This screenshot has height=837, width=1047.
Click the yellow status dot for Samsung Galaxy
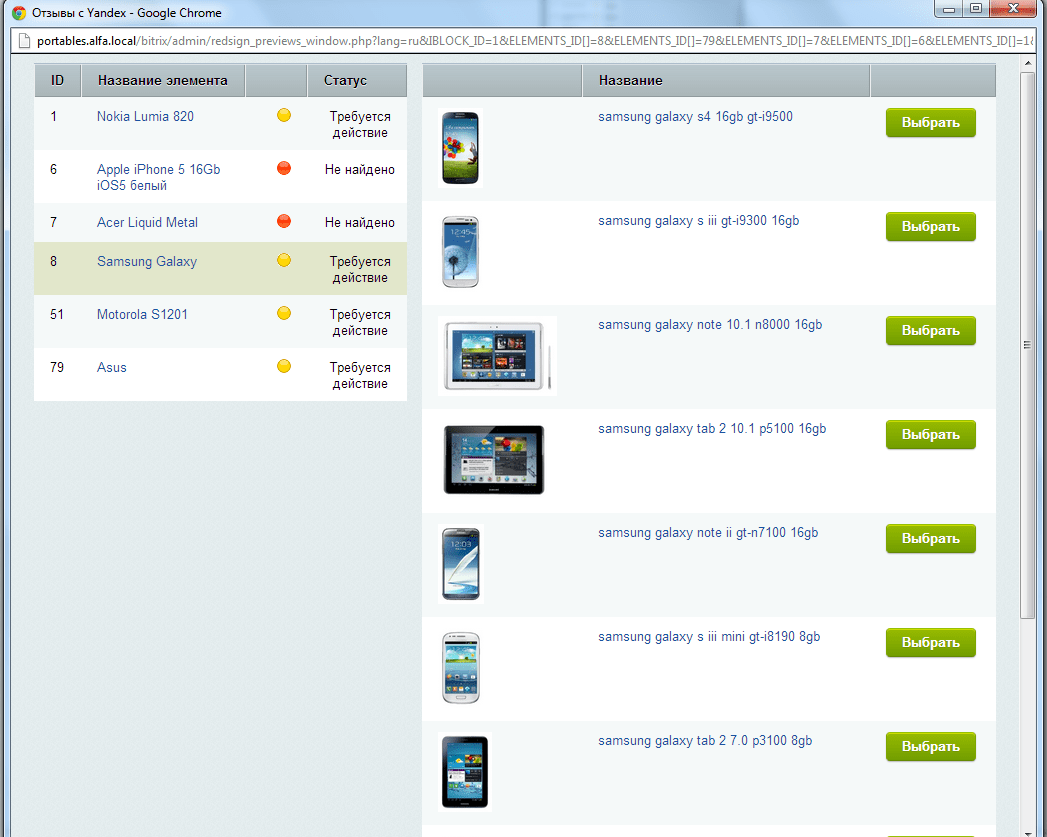click(x=284, y=260)
